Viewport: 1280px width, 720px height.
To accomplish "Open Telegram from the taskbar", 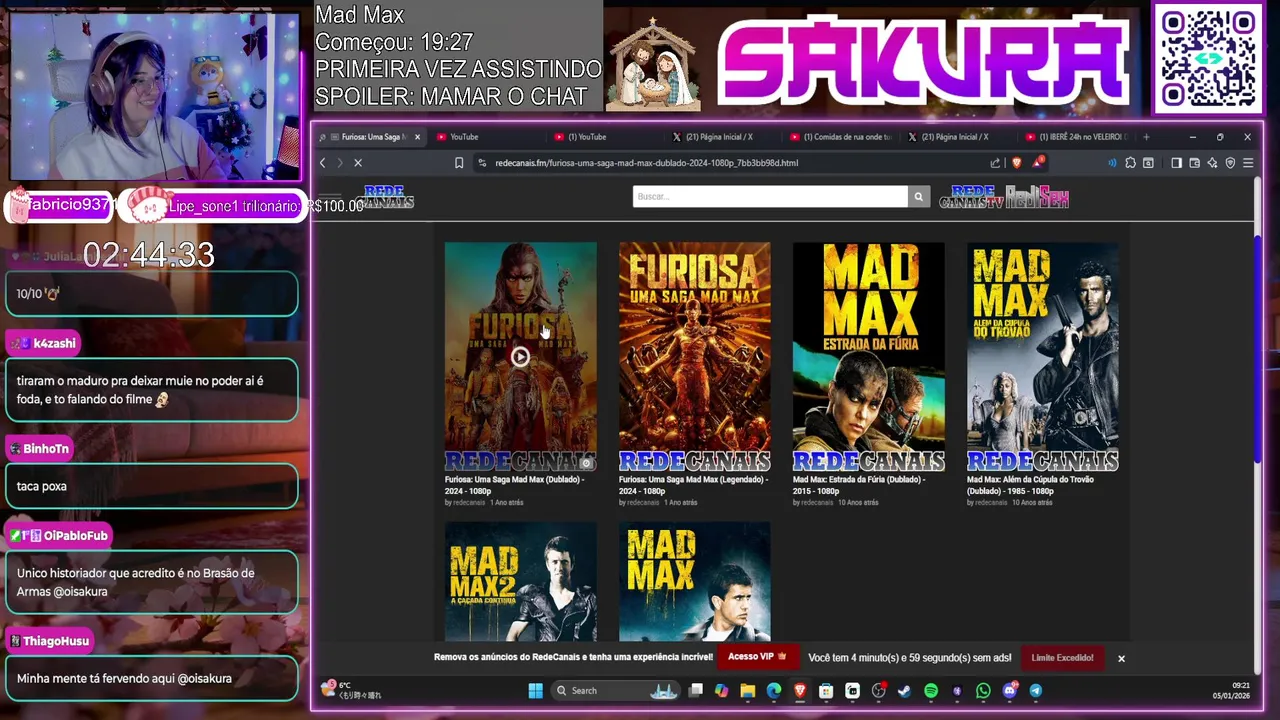I will pos(1035,690).
